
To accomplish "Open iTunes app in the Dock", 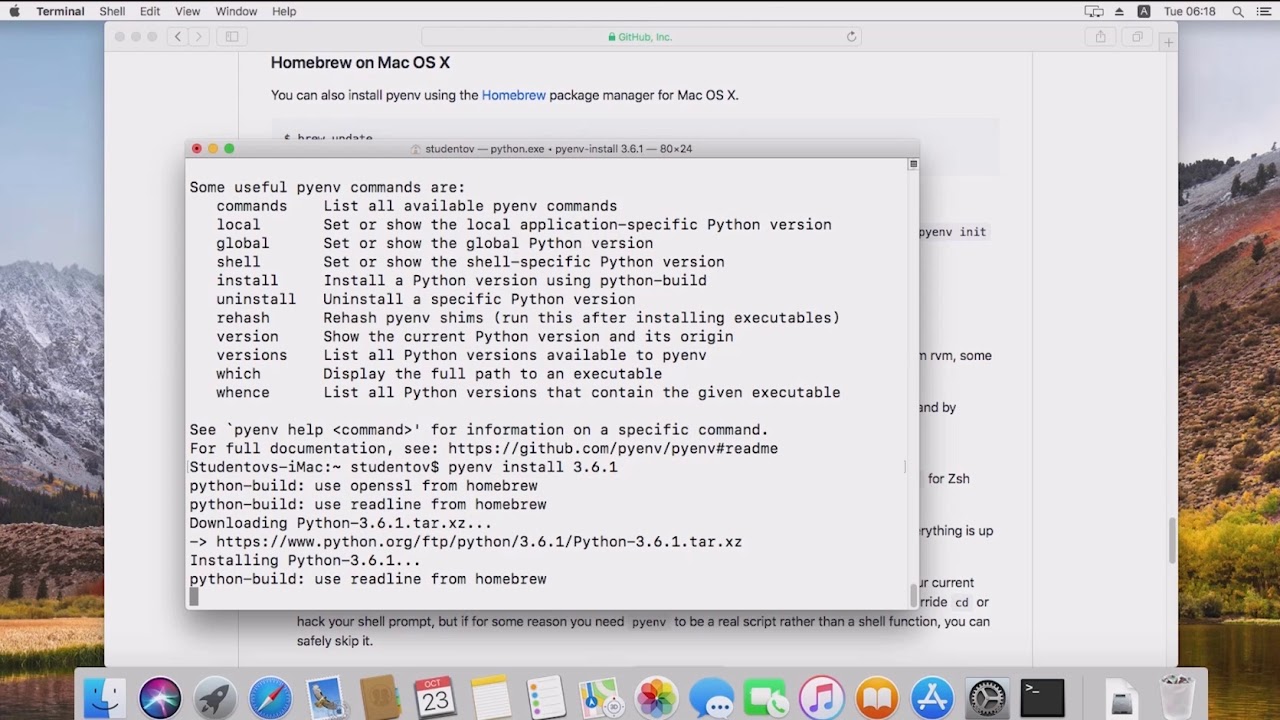I will tap(822, 697).
